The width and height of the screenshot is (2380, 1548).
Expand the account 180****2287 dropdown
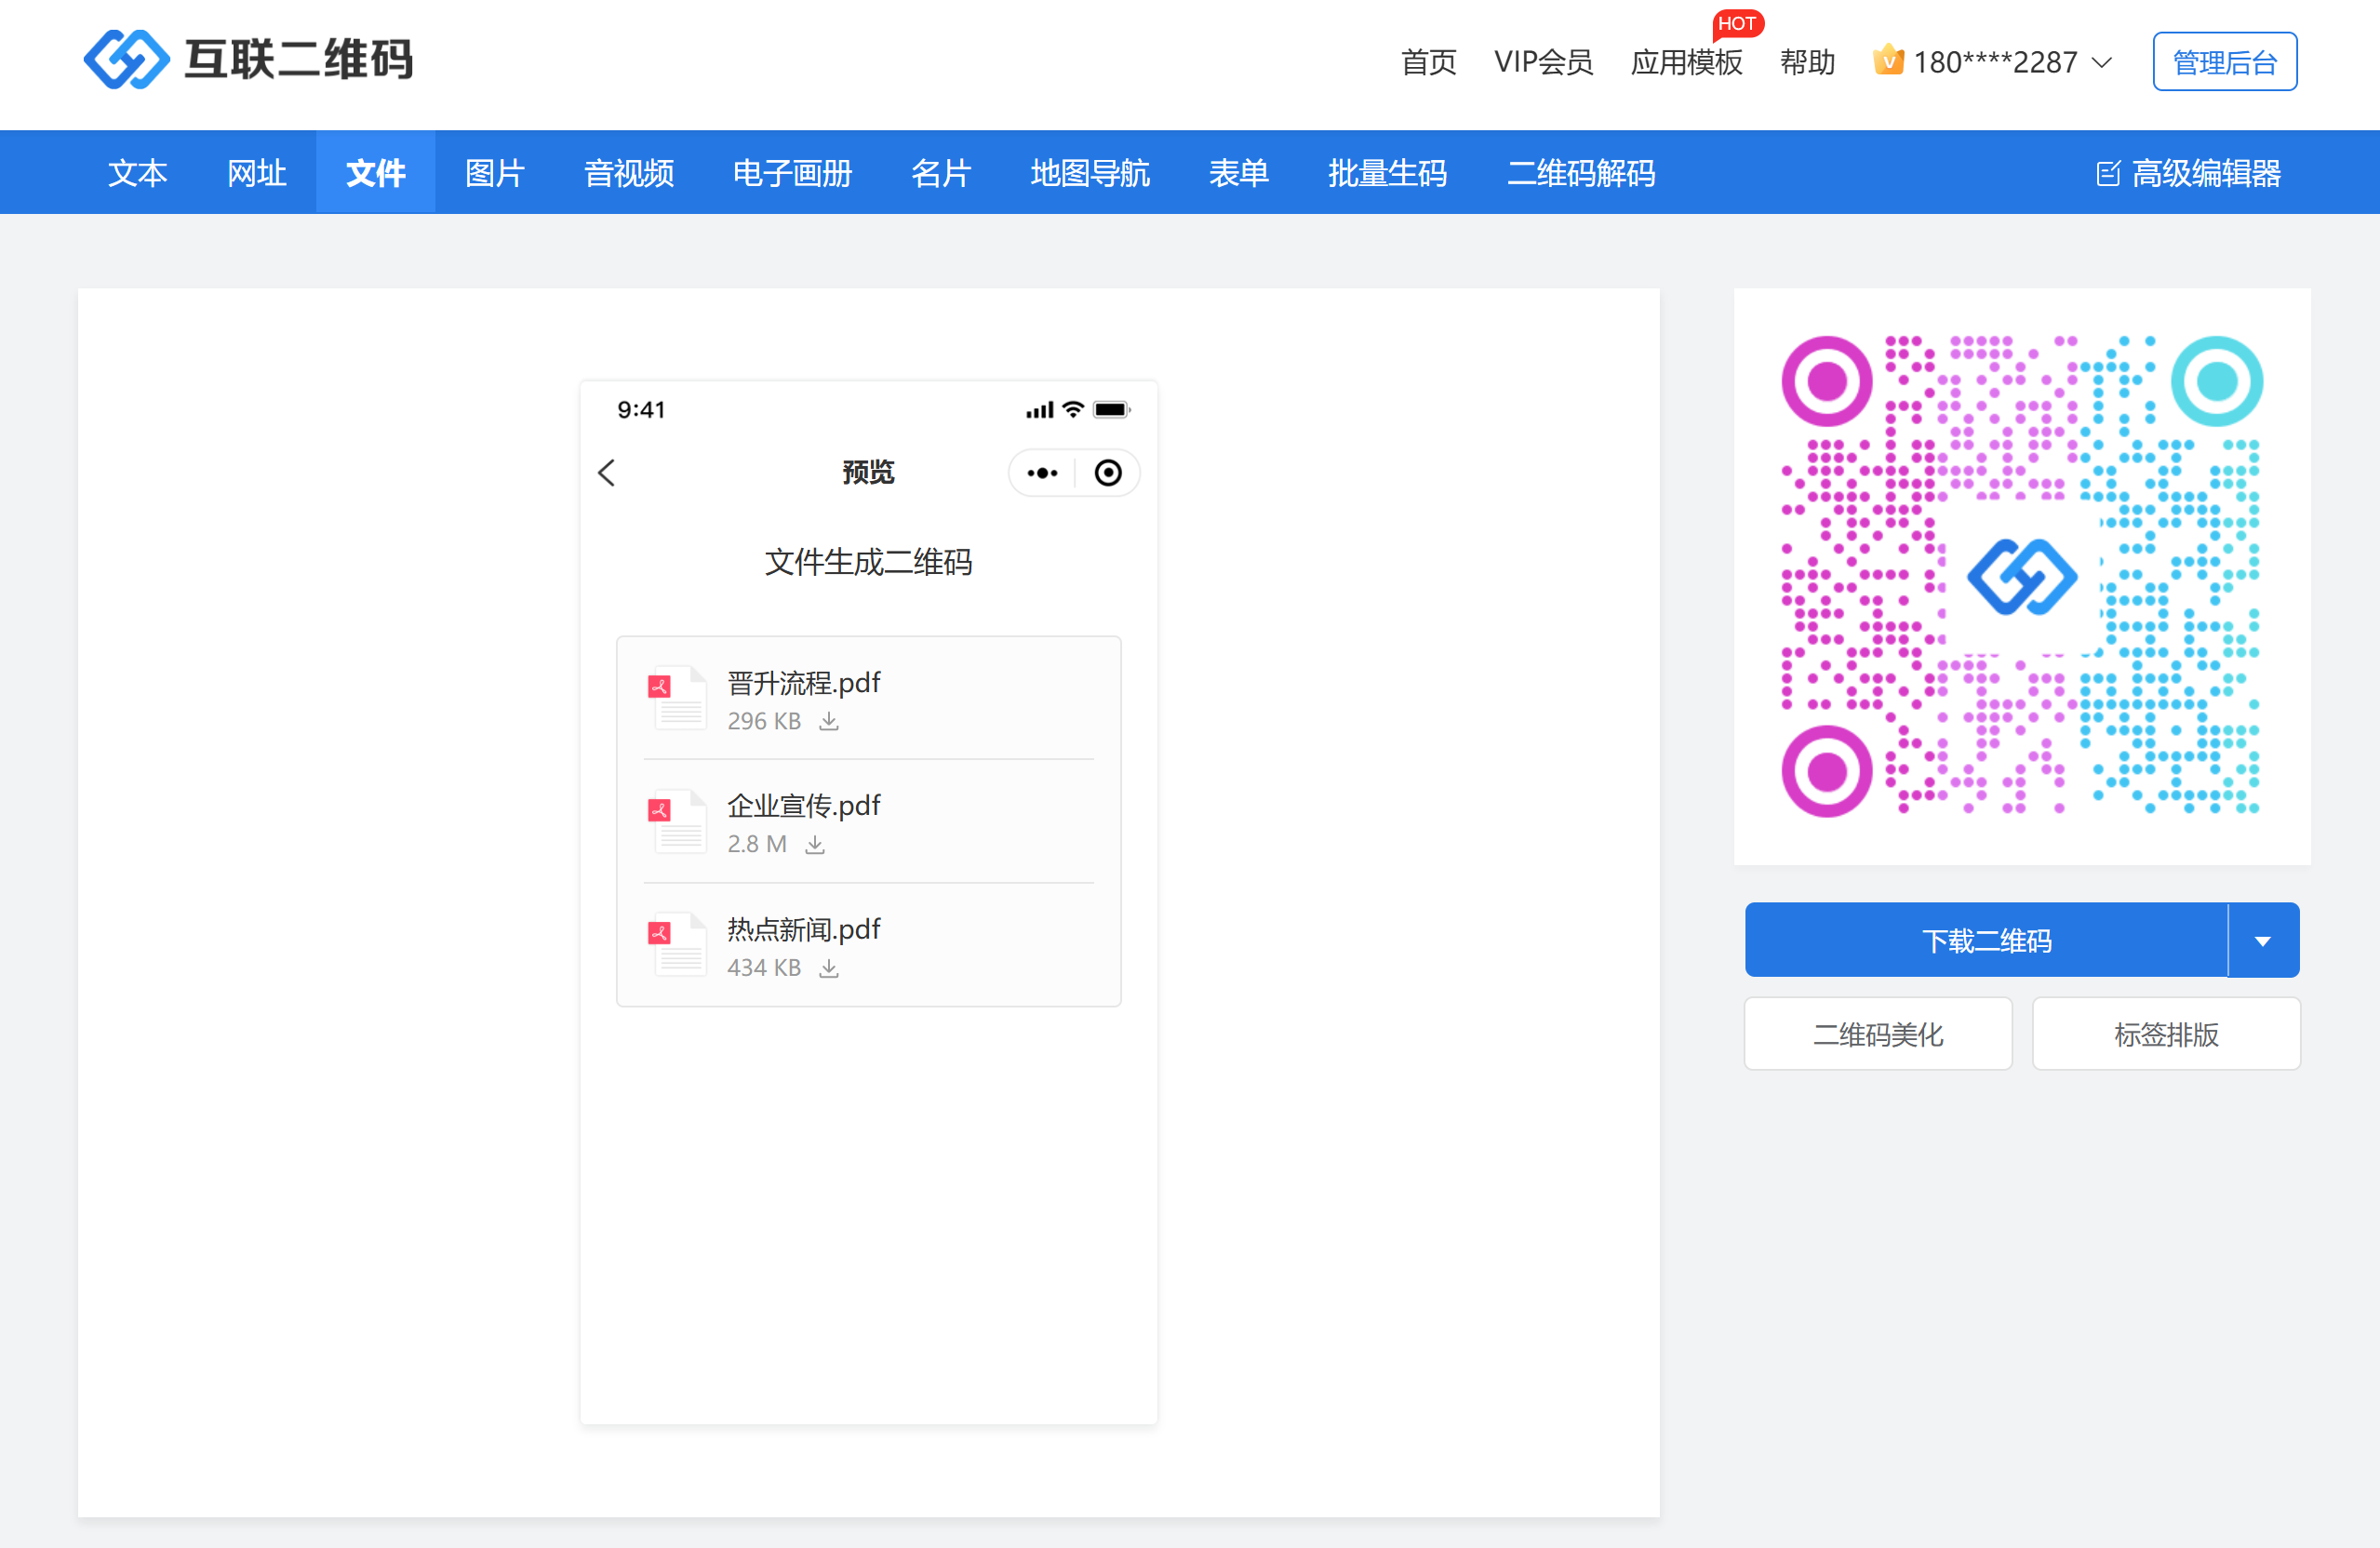pyautogui.click(x=2103, y=63)
